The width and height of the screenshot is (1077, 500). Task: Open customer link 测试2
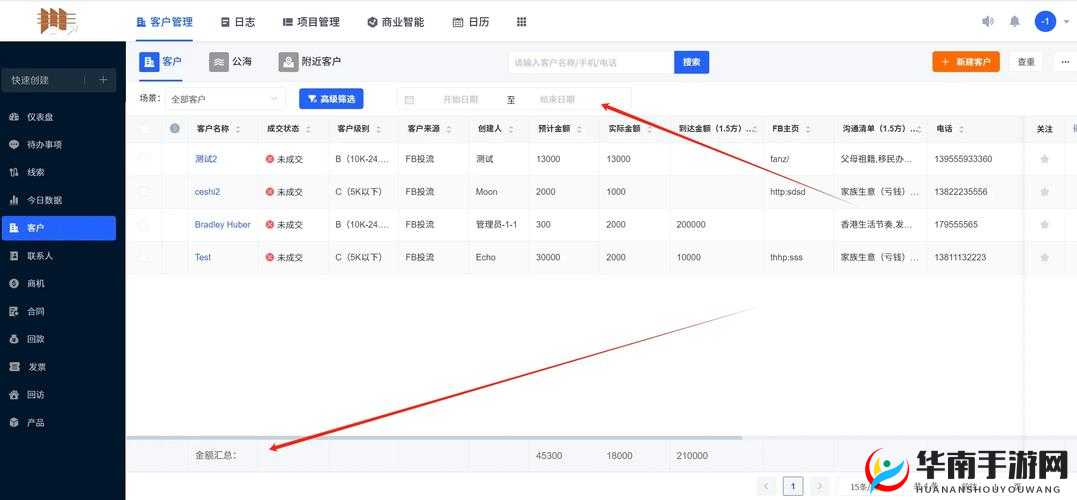pyautogui.click(x=206, y=159)
